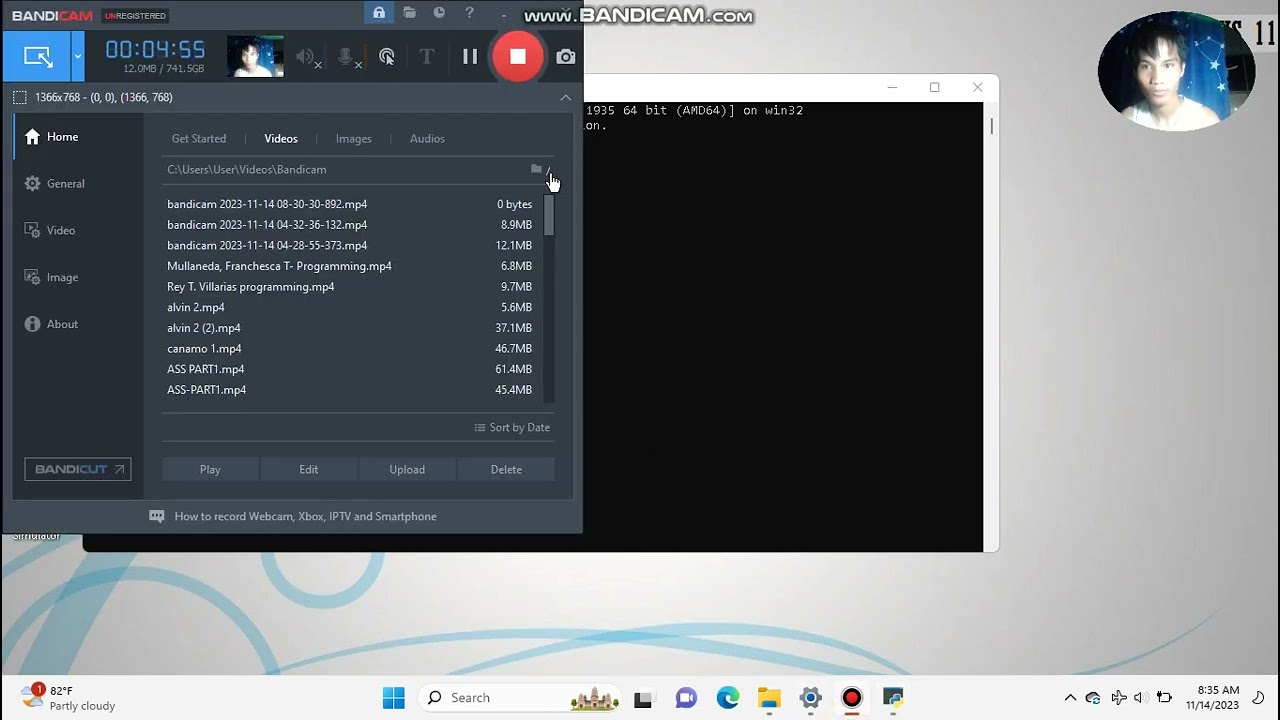Open Task View on the taskbar
Image resolution: width=1280 pixels, height=720 pixels.
tap(643, 698)
